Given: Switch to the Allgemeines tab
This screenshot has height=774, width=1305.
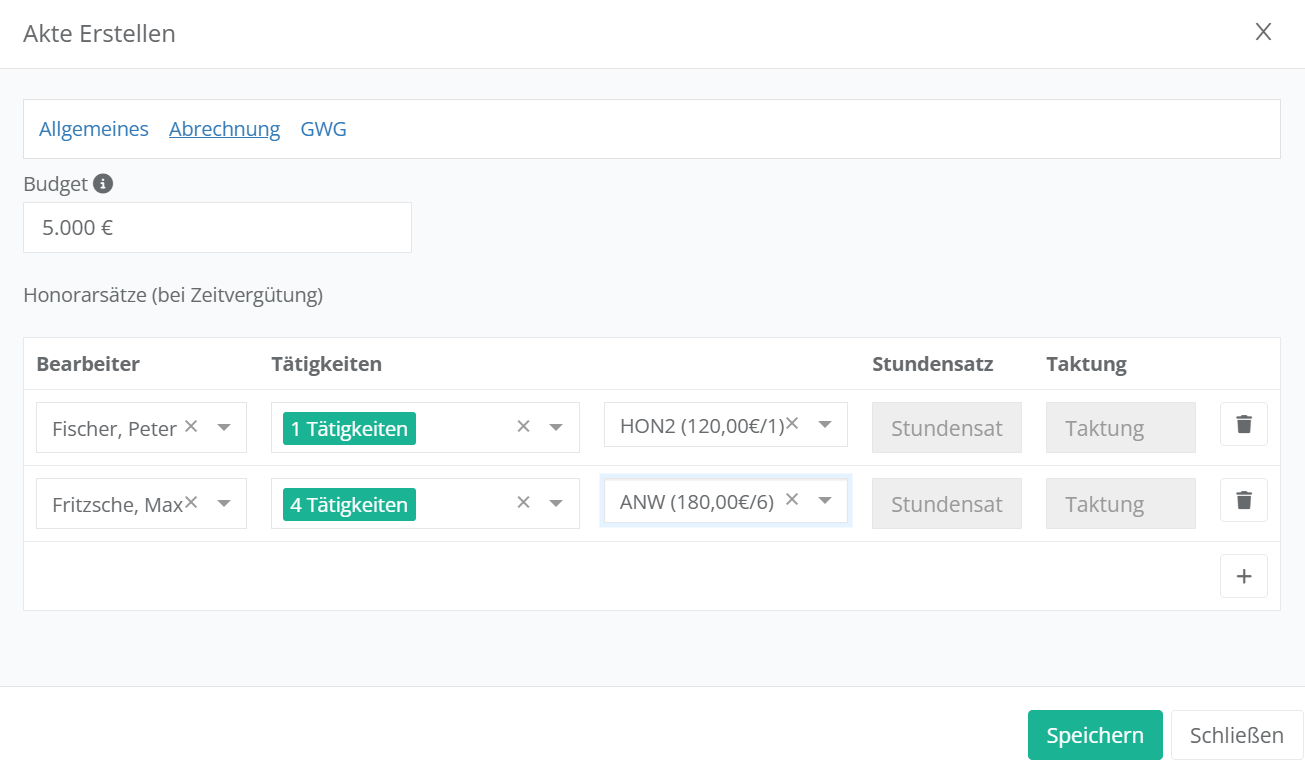Looking at the screenshot, I should 94,129.
